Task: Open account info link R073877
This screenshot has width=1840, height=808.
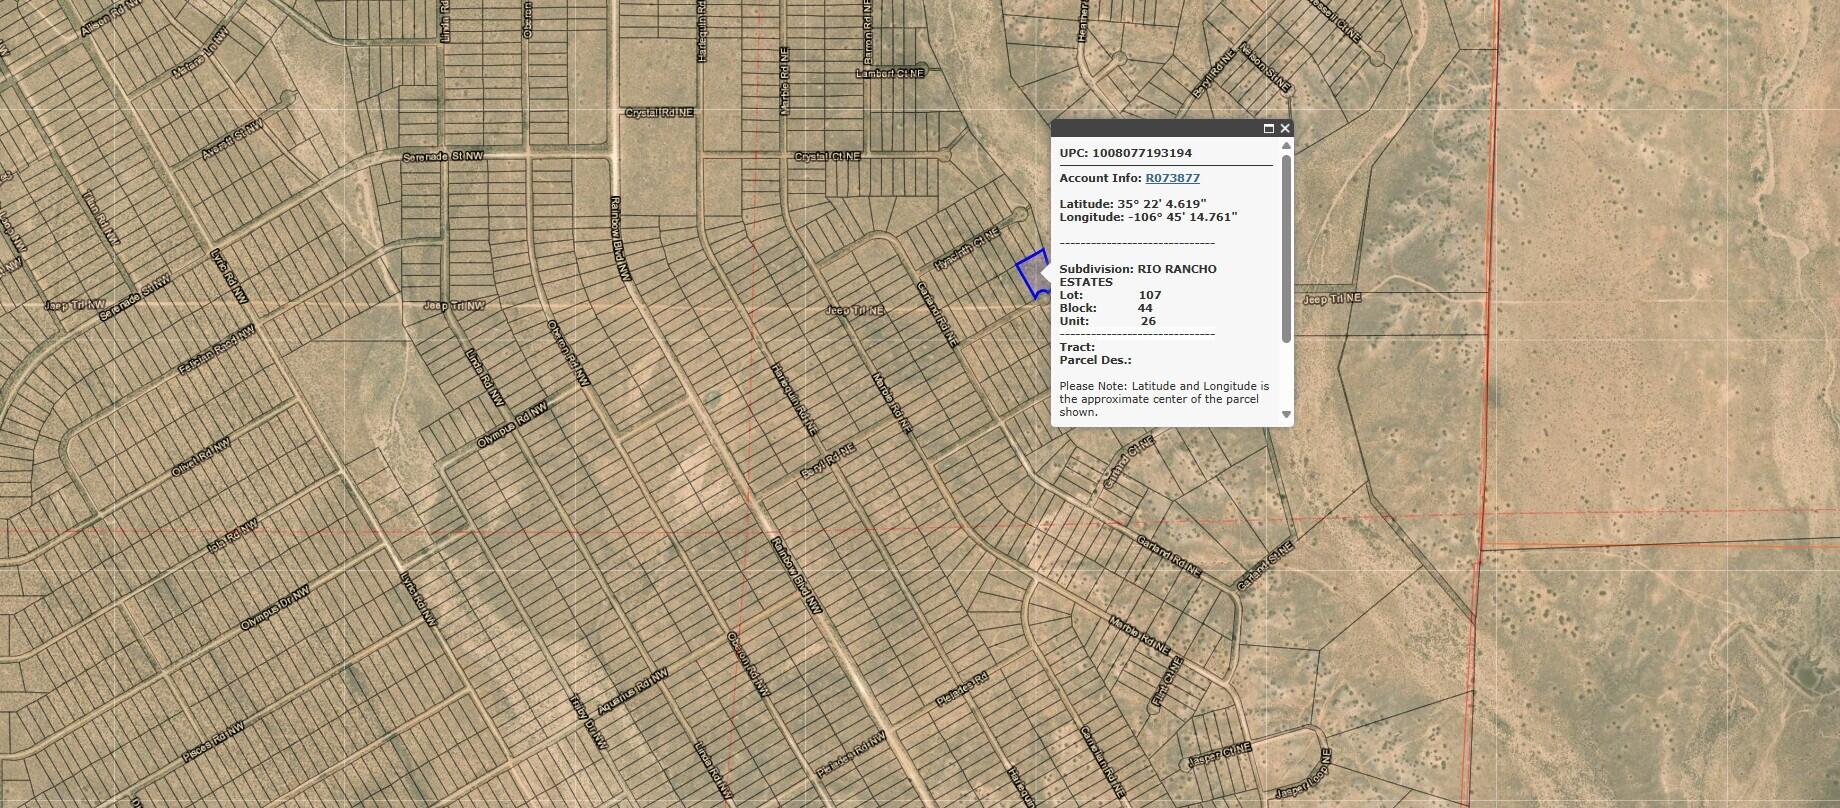Action: click(1172, 178)
